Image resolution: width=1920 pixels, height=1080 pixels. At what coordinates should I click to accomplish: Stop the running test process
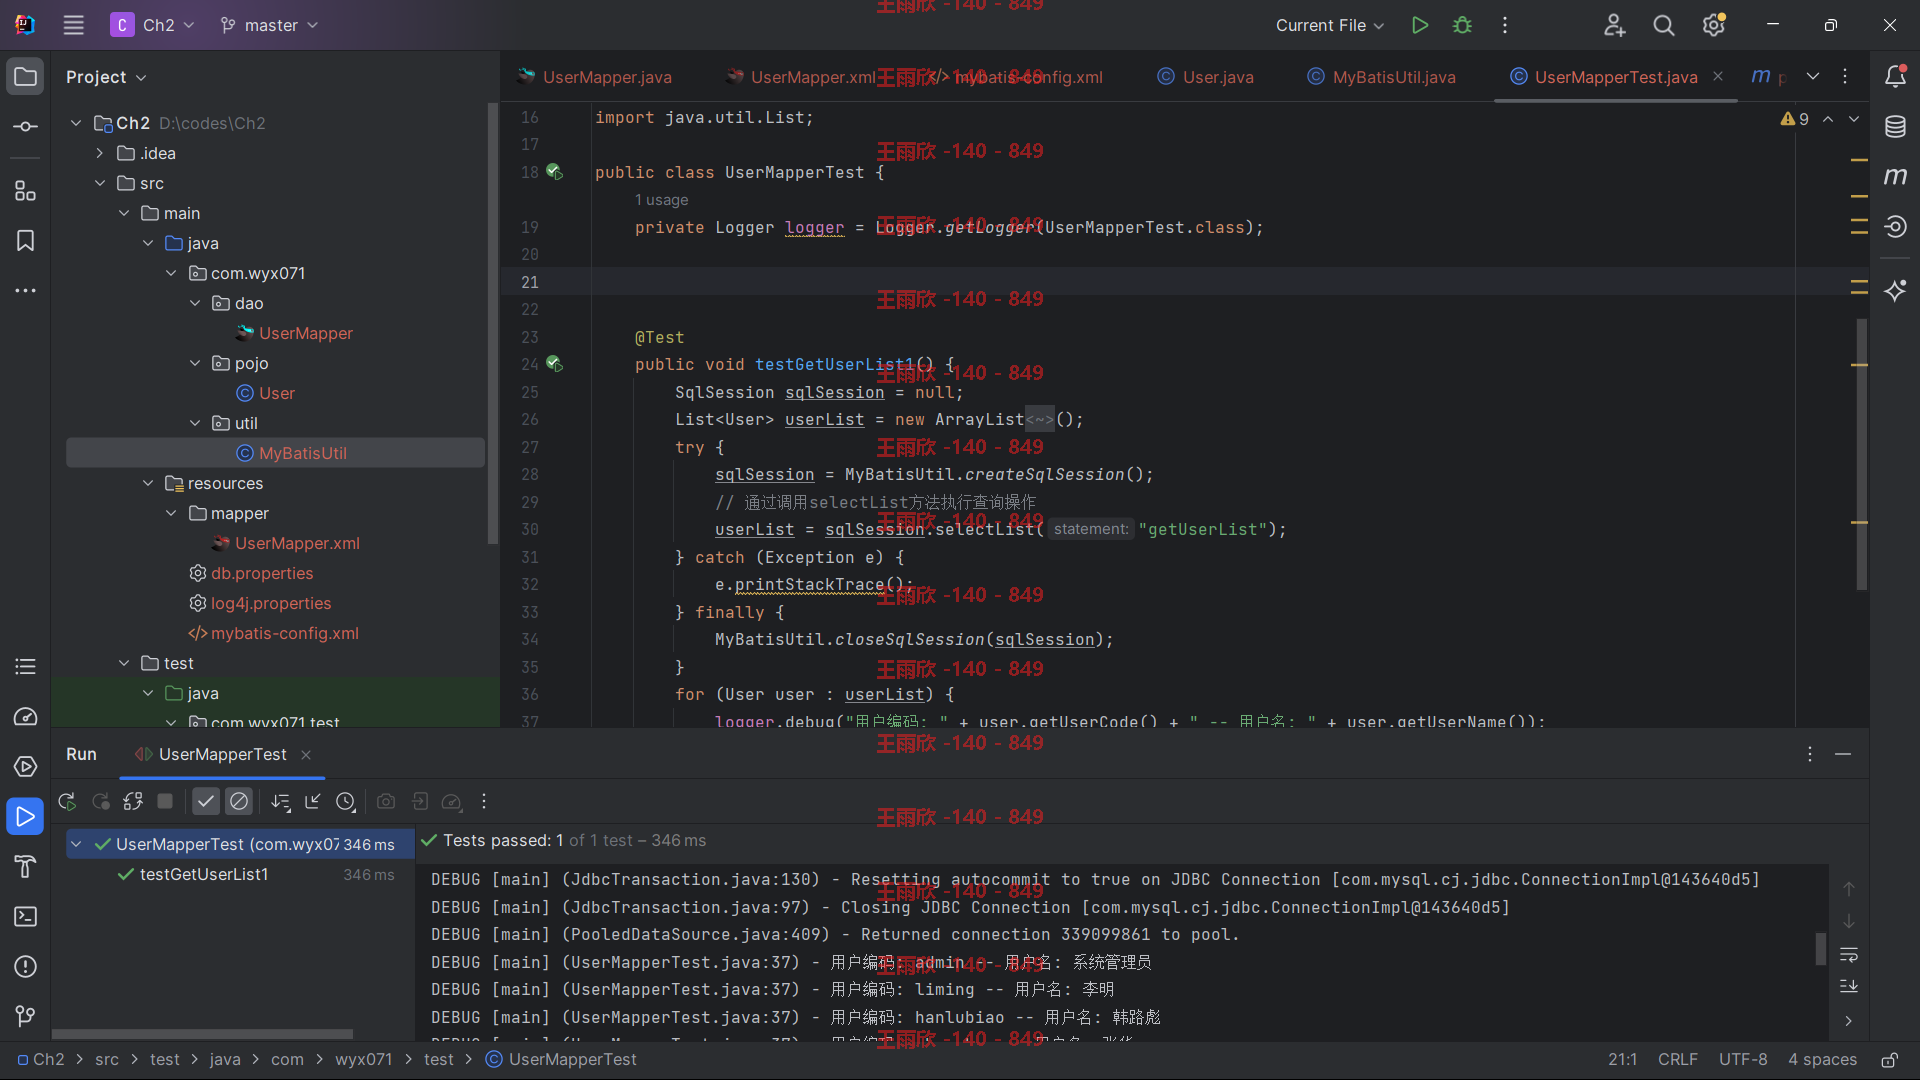point(166,801)
